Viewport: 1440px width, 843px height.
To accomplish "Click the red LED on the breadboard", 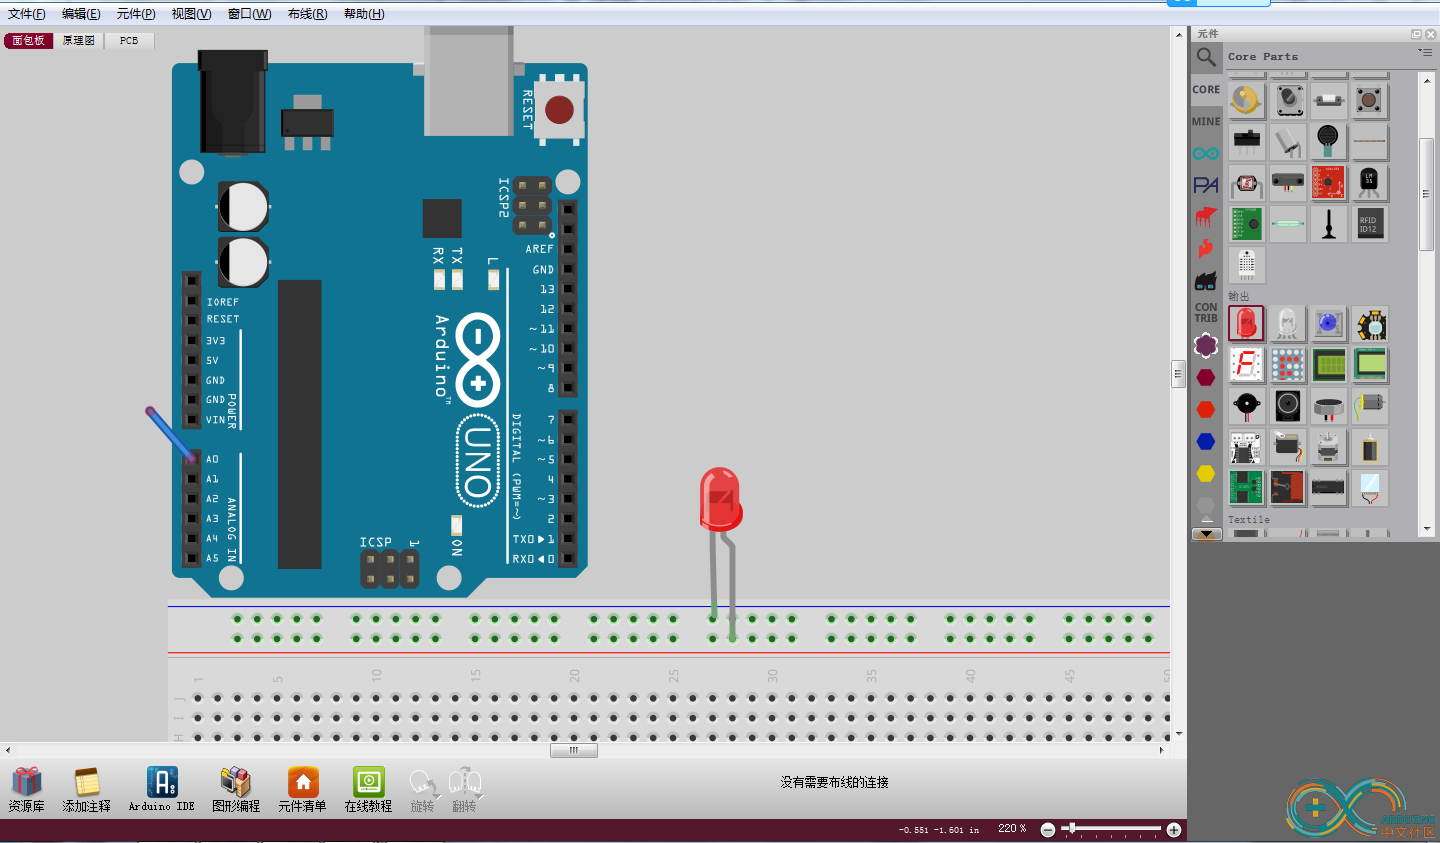I will point(720,499).
